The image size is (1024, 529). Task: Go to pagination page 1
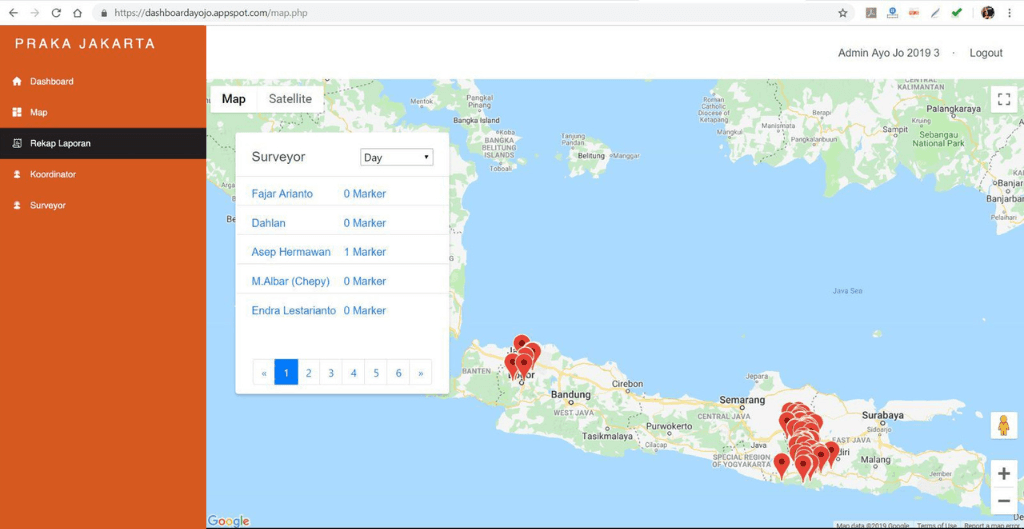tap(286, 372)
